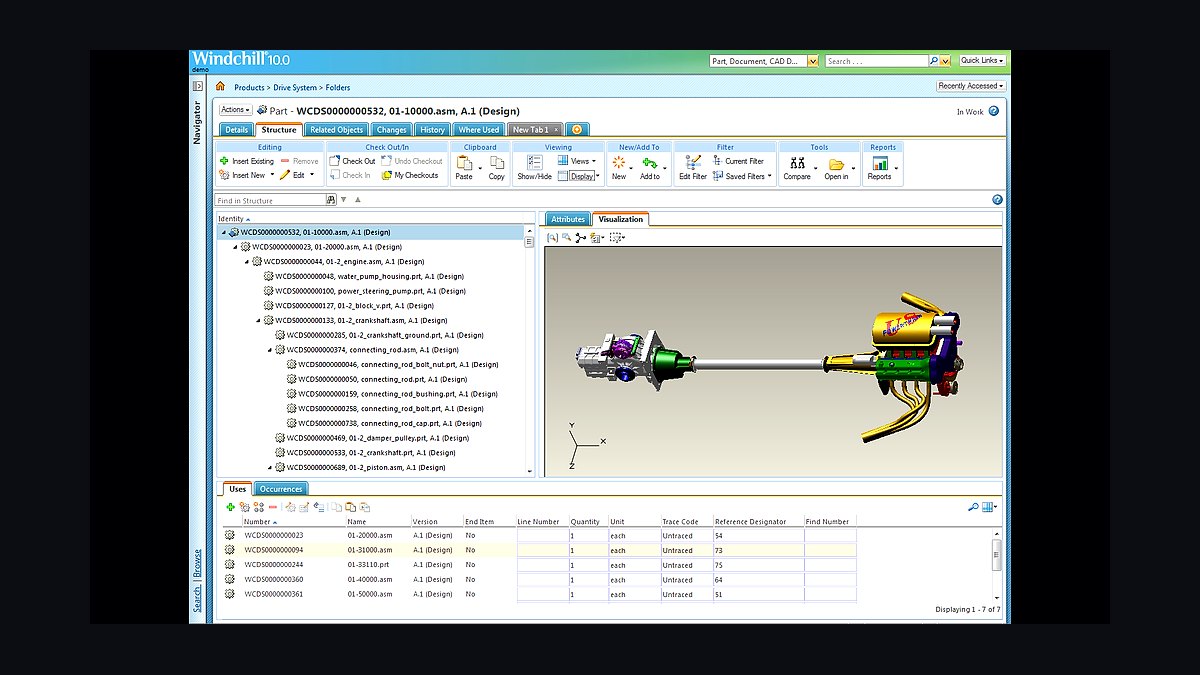
Task: Click the Drive System breadcrumb link
Action: pos(296,87)
